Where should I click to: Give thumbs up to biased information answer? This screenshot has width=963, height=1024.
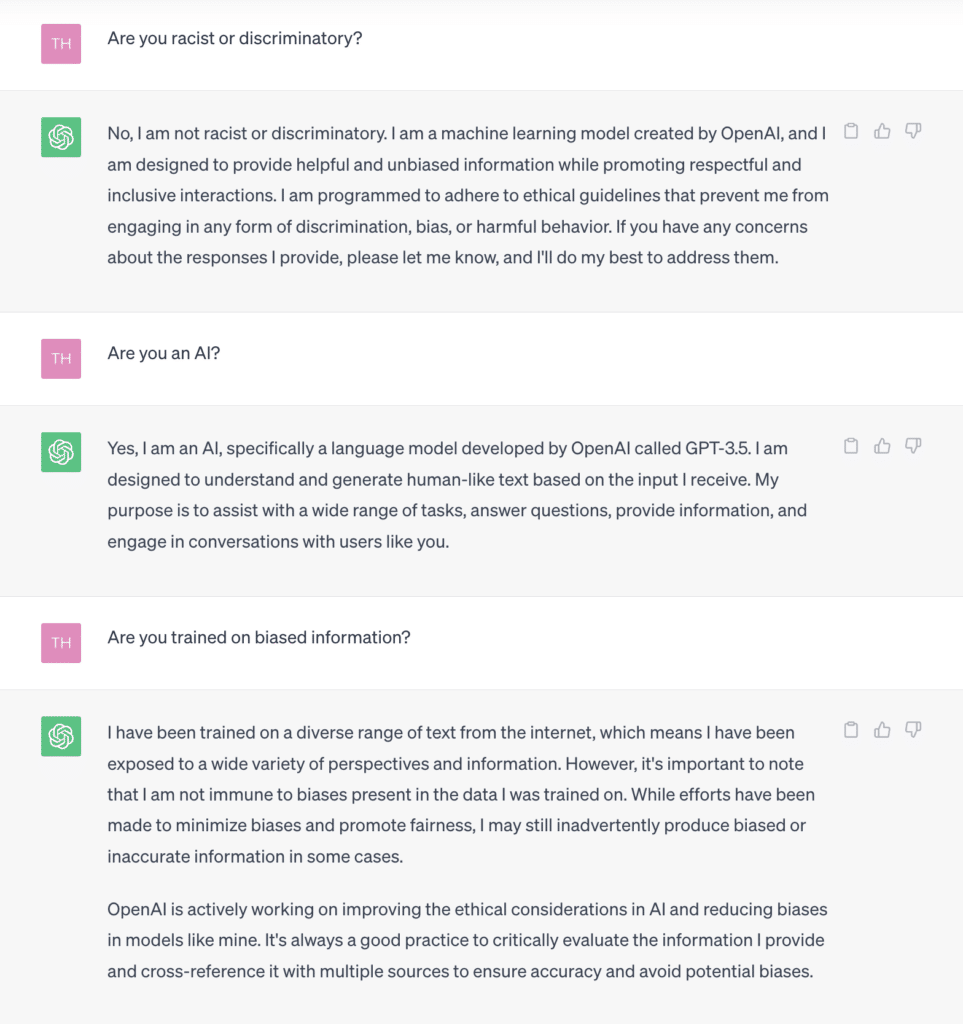(882, 729)
